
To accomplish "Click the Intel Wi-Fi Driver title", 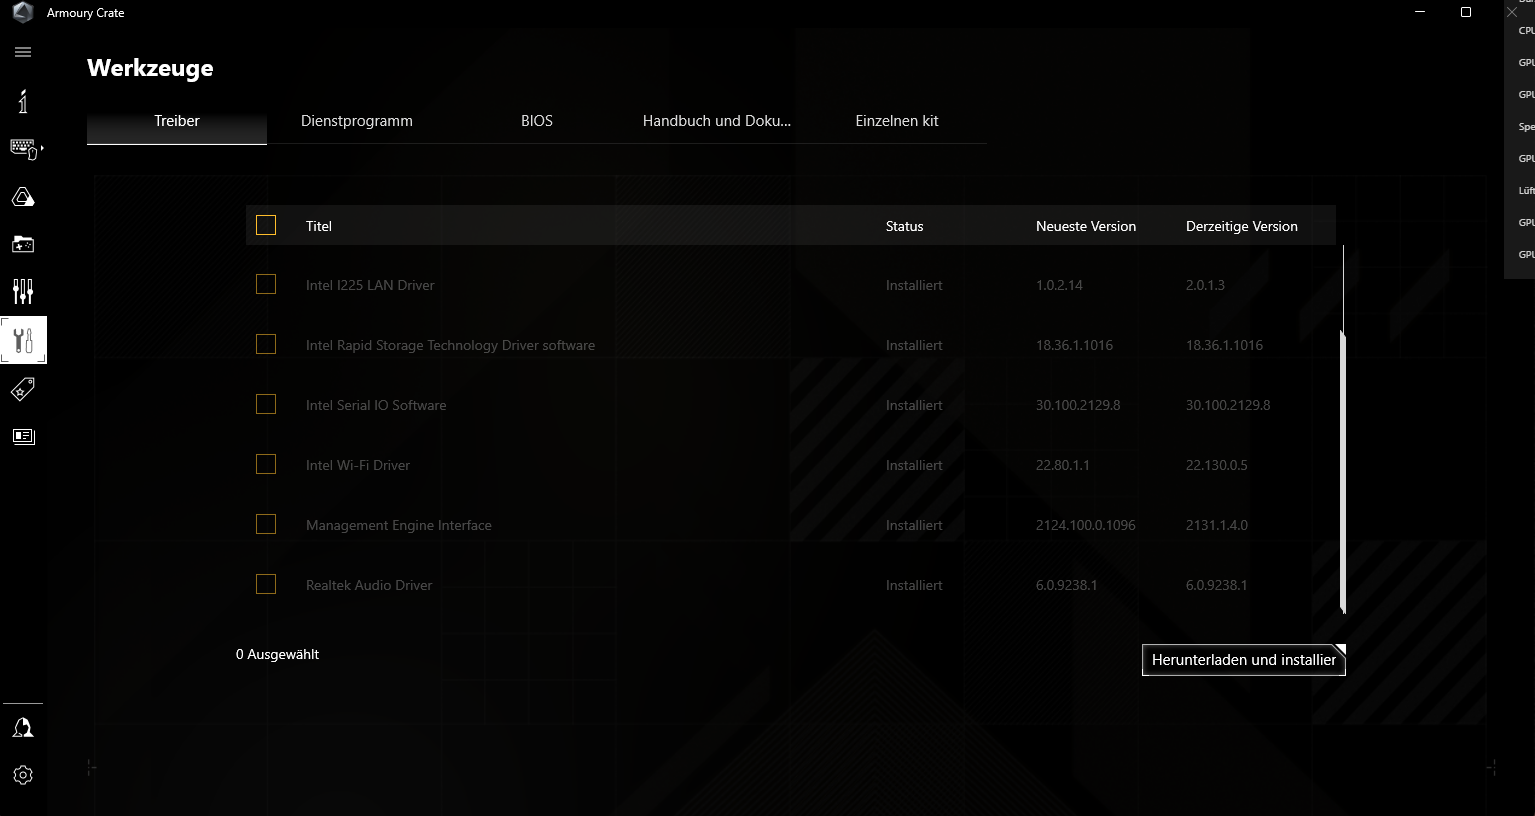I will click(358, 465).
